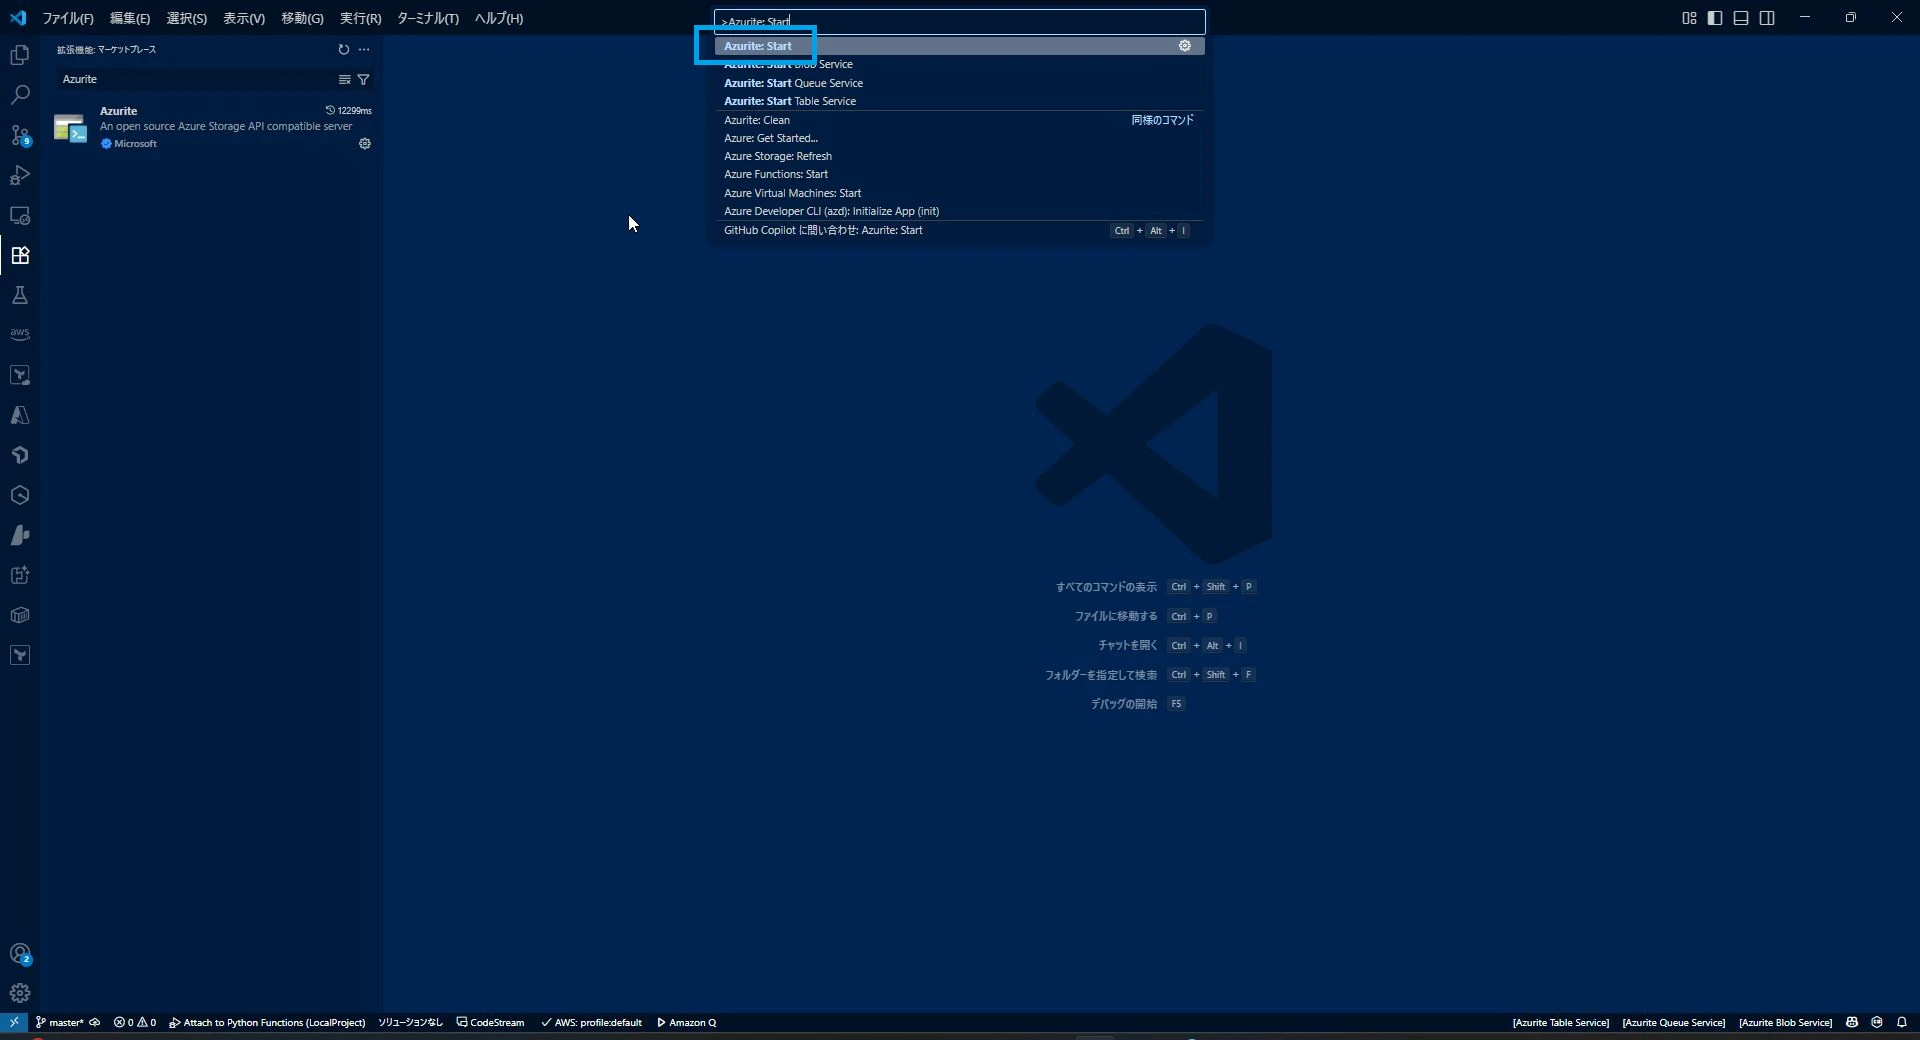The width and height of the screenshot is (1920, 1040).
Task: Open the Extensions view icon
Action: tap(20, 255)
